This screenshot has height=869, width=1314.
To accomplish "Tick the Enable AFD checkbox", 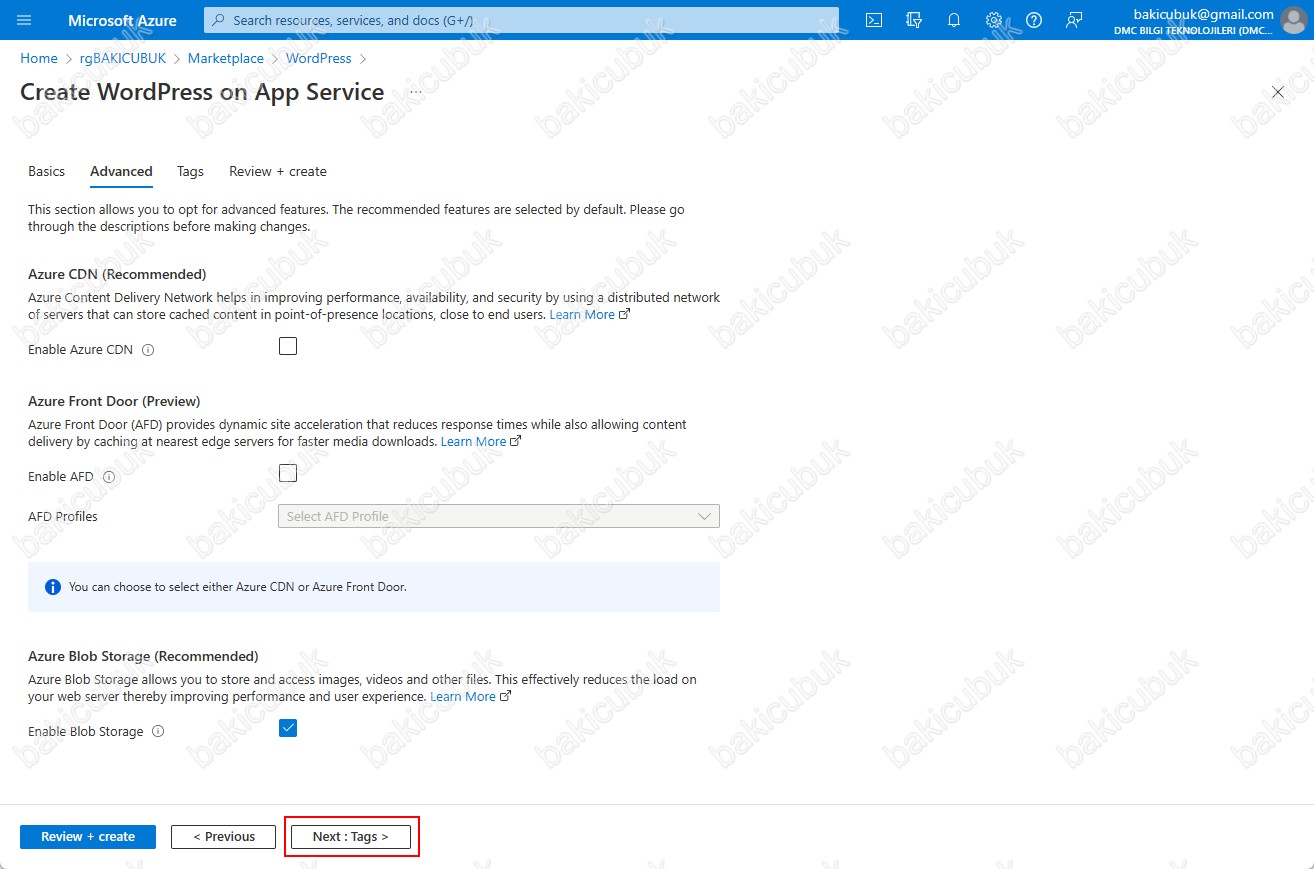I will coord(288,473).
